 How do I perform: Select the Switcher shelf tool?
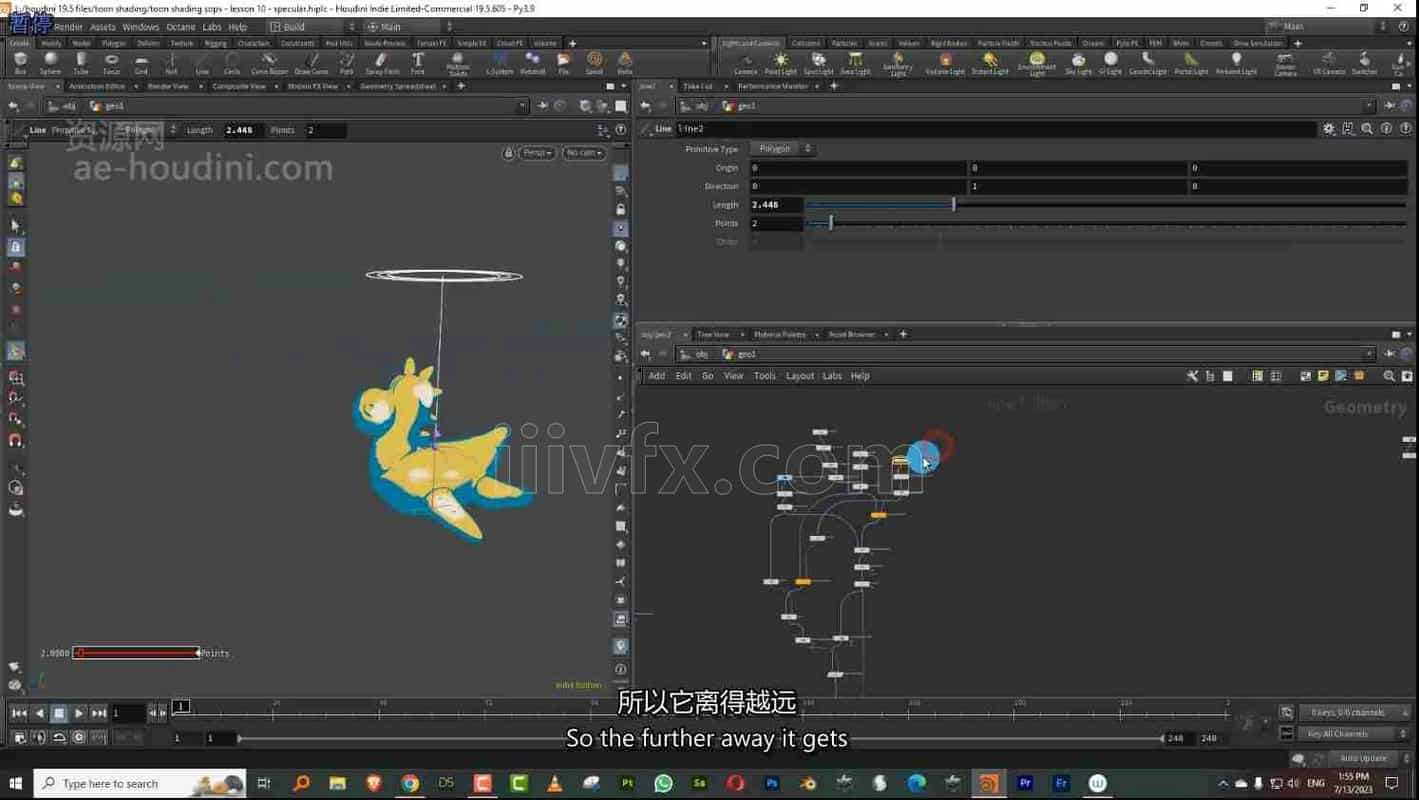pyautogui.click(x=1364, y=63)
